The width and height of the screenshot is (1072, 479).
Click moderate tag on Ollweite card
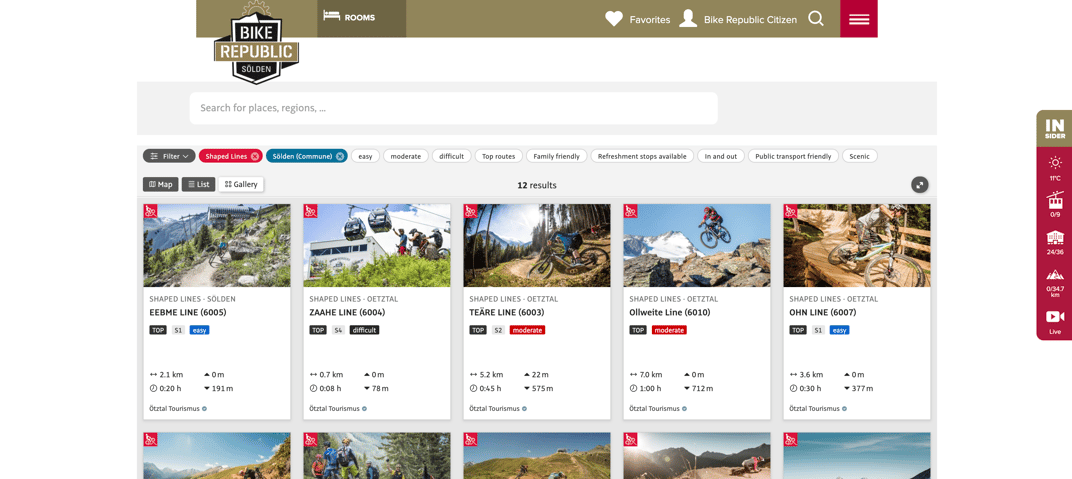[669, 330]
